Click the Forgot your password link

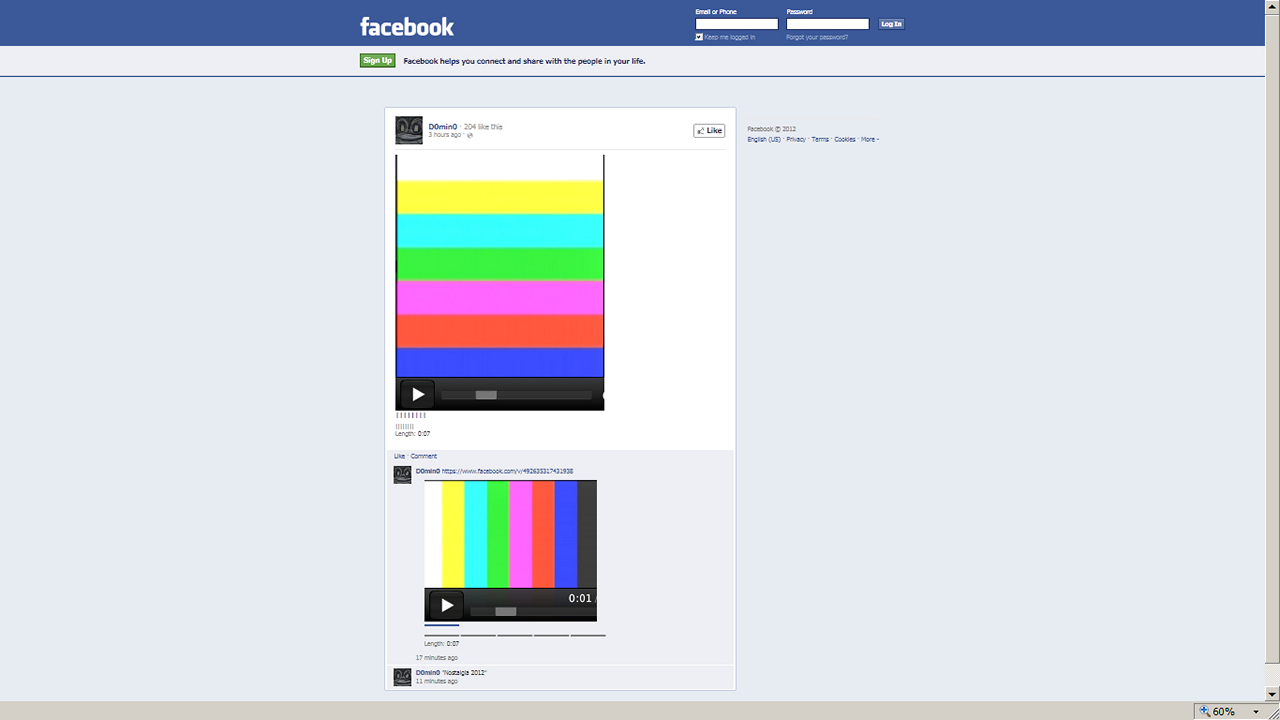pos(817,37)
